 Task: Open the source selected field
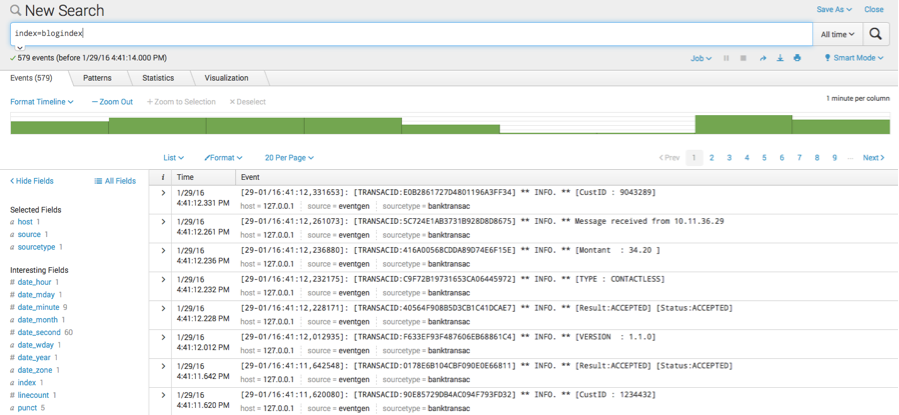(29, 234)
